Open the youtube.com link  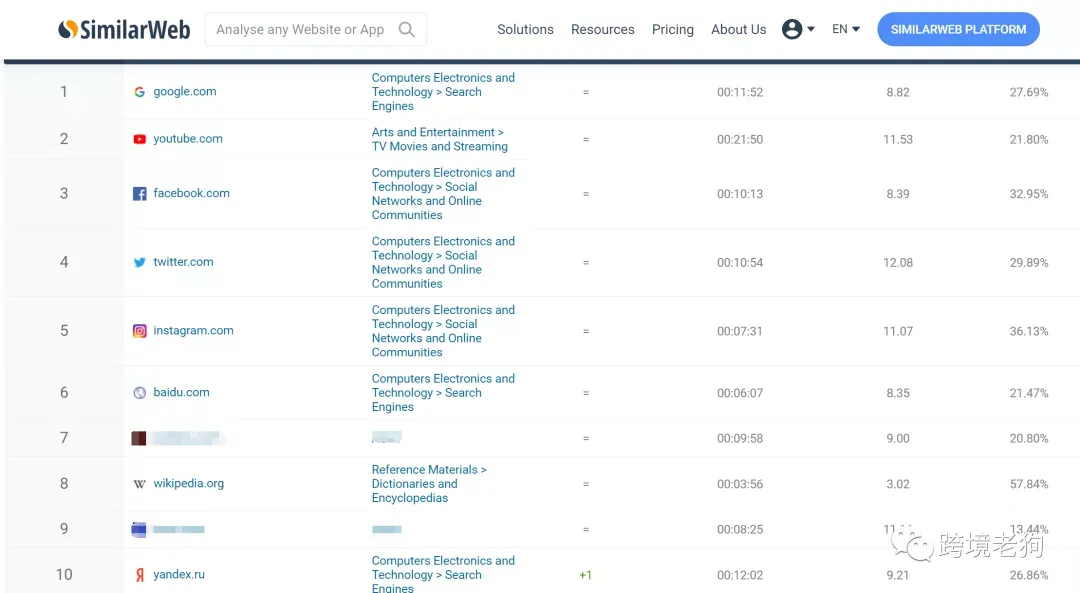tap(188, 138)
